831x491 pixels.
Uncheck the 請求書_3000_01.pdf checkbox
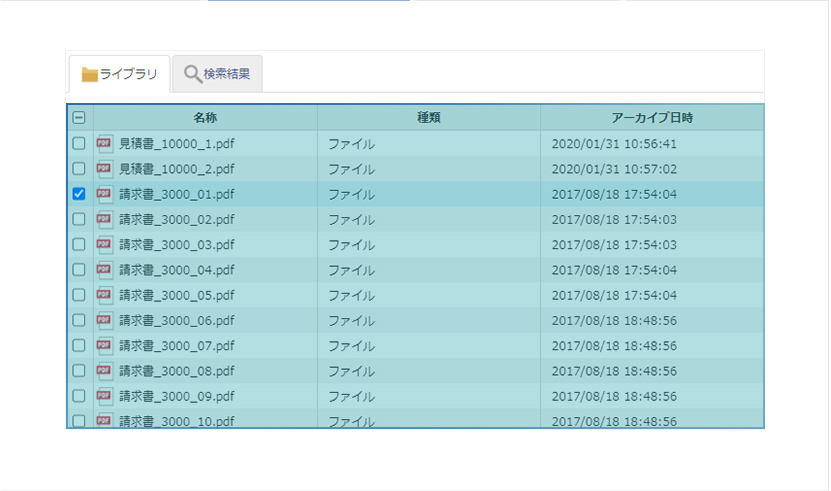[79, 194]
